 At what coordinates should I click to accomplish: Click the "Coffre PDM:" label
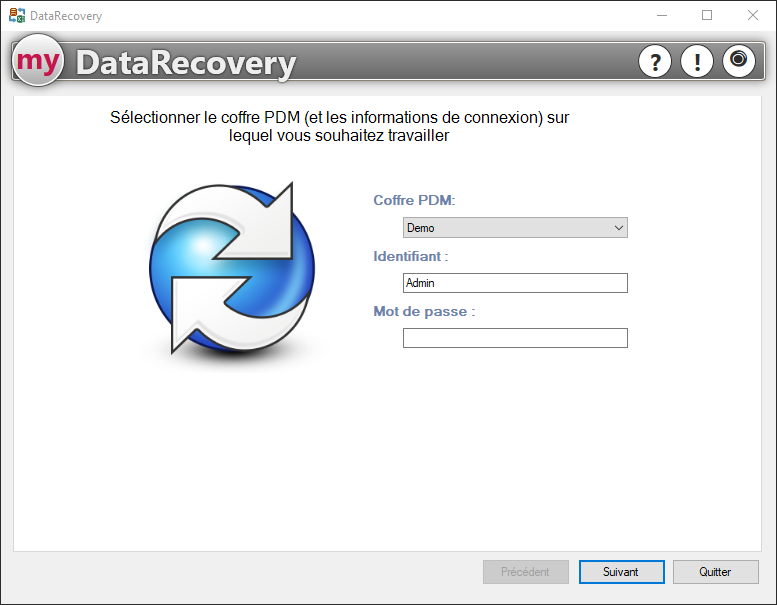click(x=414, y=201)
